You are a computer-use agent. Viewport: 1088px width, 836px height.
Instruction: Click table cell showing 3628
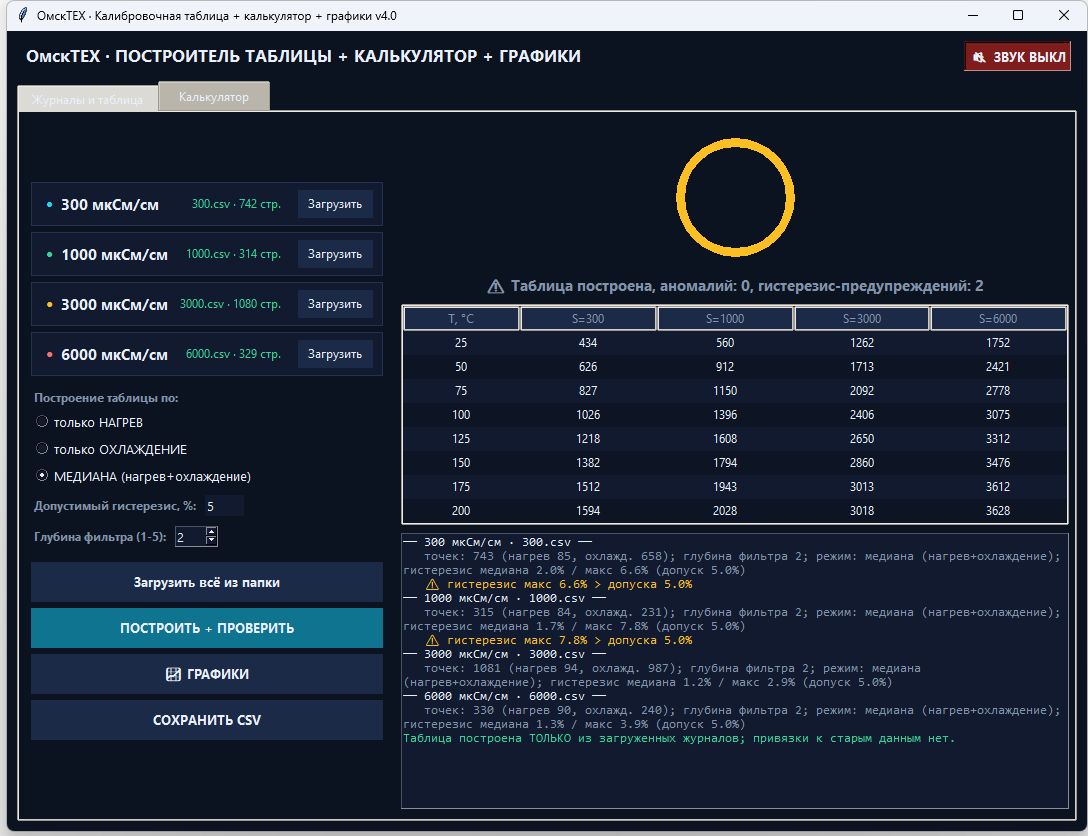(998, 511)
